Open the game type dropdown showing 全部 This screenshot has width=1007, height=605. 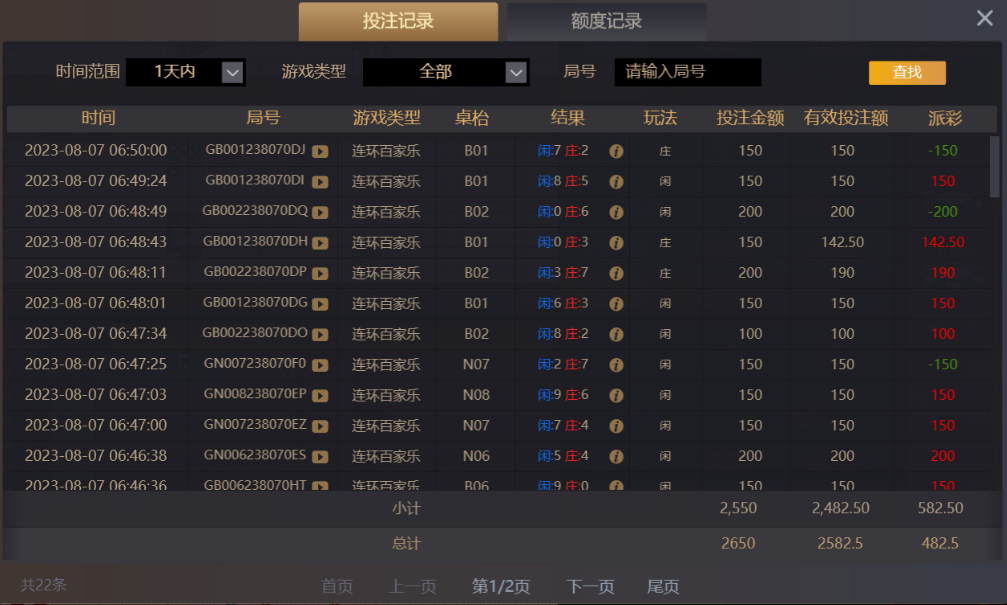coord(446,72)
